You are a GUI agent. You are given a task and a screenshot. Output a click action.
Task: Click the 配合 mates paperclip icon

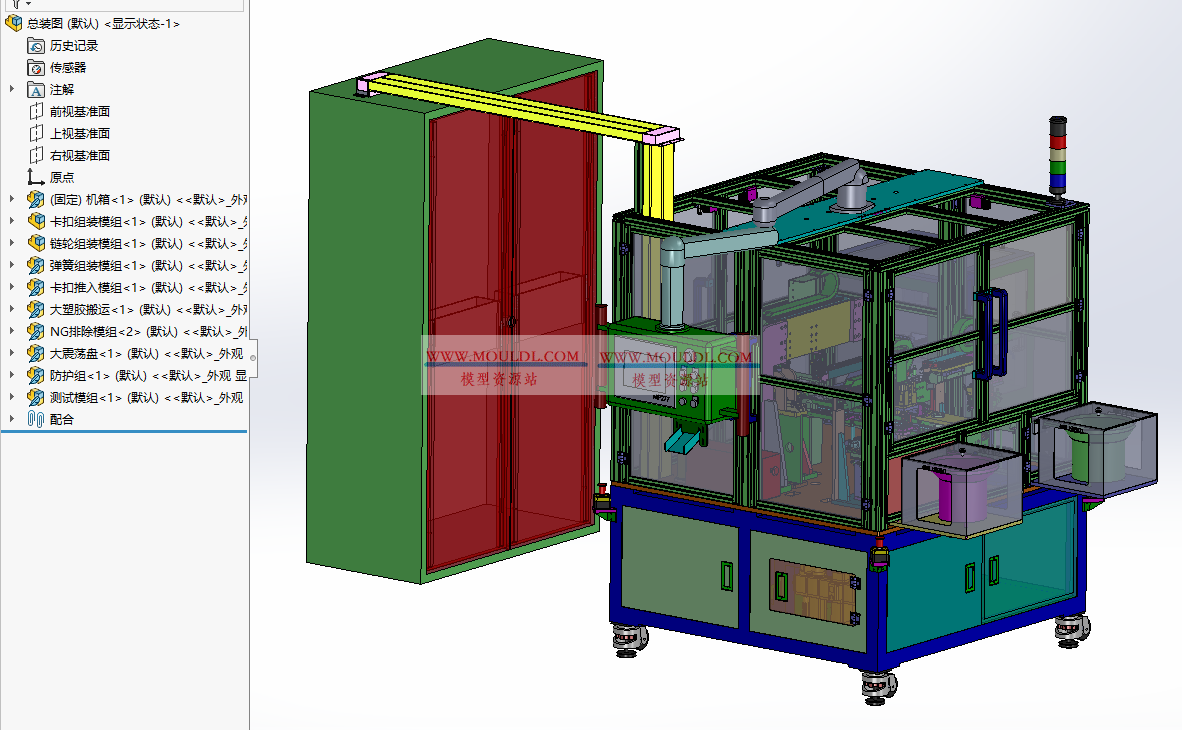tap(36, 420)
